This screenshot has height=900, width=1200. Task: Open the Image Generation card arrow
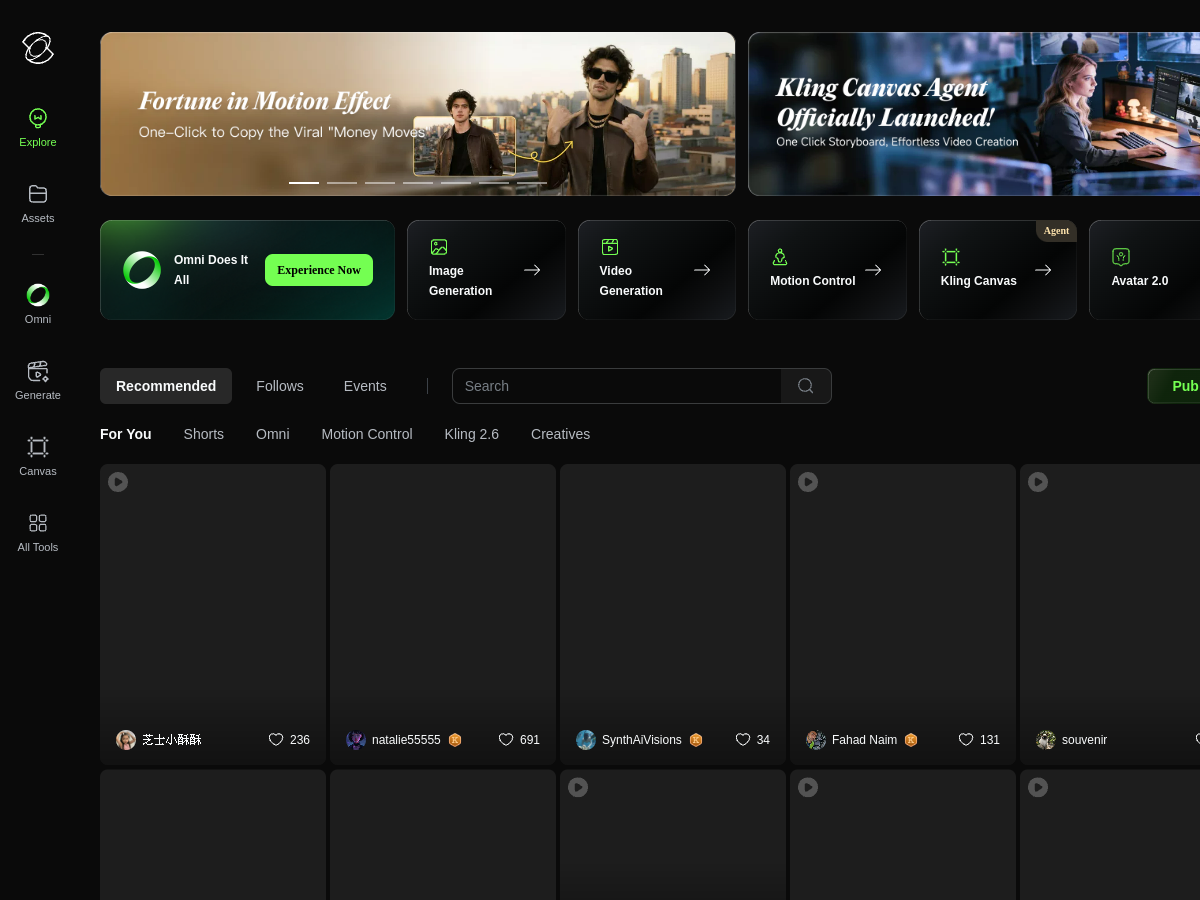pyautogui.click(x=532, y=270)
